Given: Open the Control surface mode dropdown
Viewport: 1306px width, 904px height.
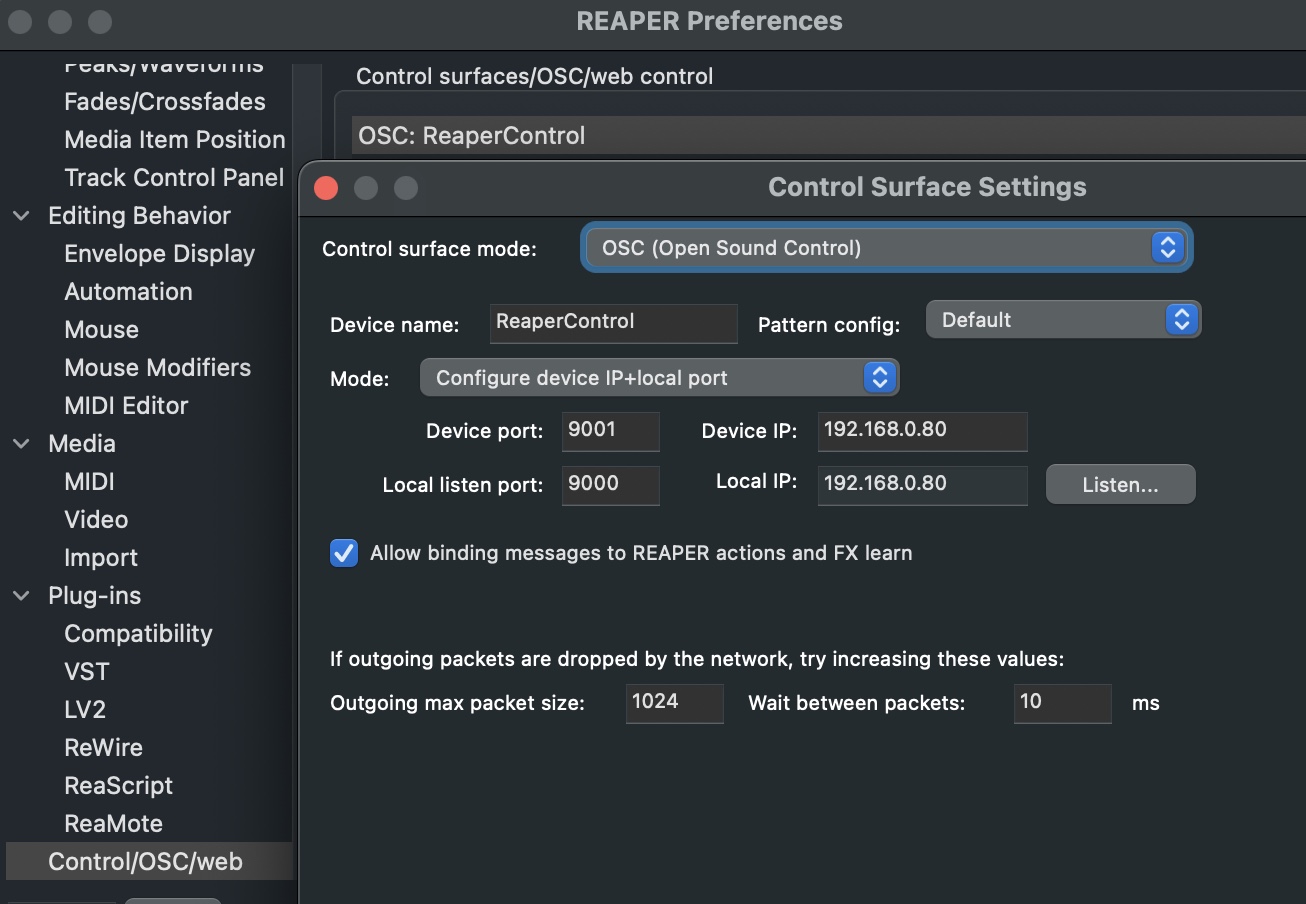Looking at the screenshot, I should pyautogui.click(x=886, y=248).
